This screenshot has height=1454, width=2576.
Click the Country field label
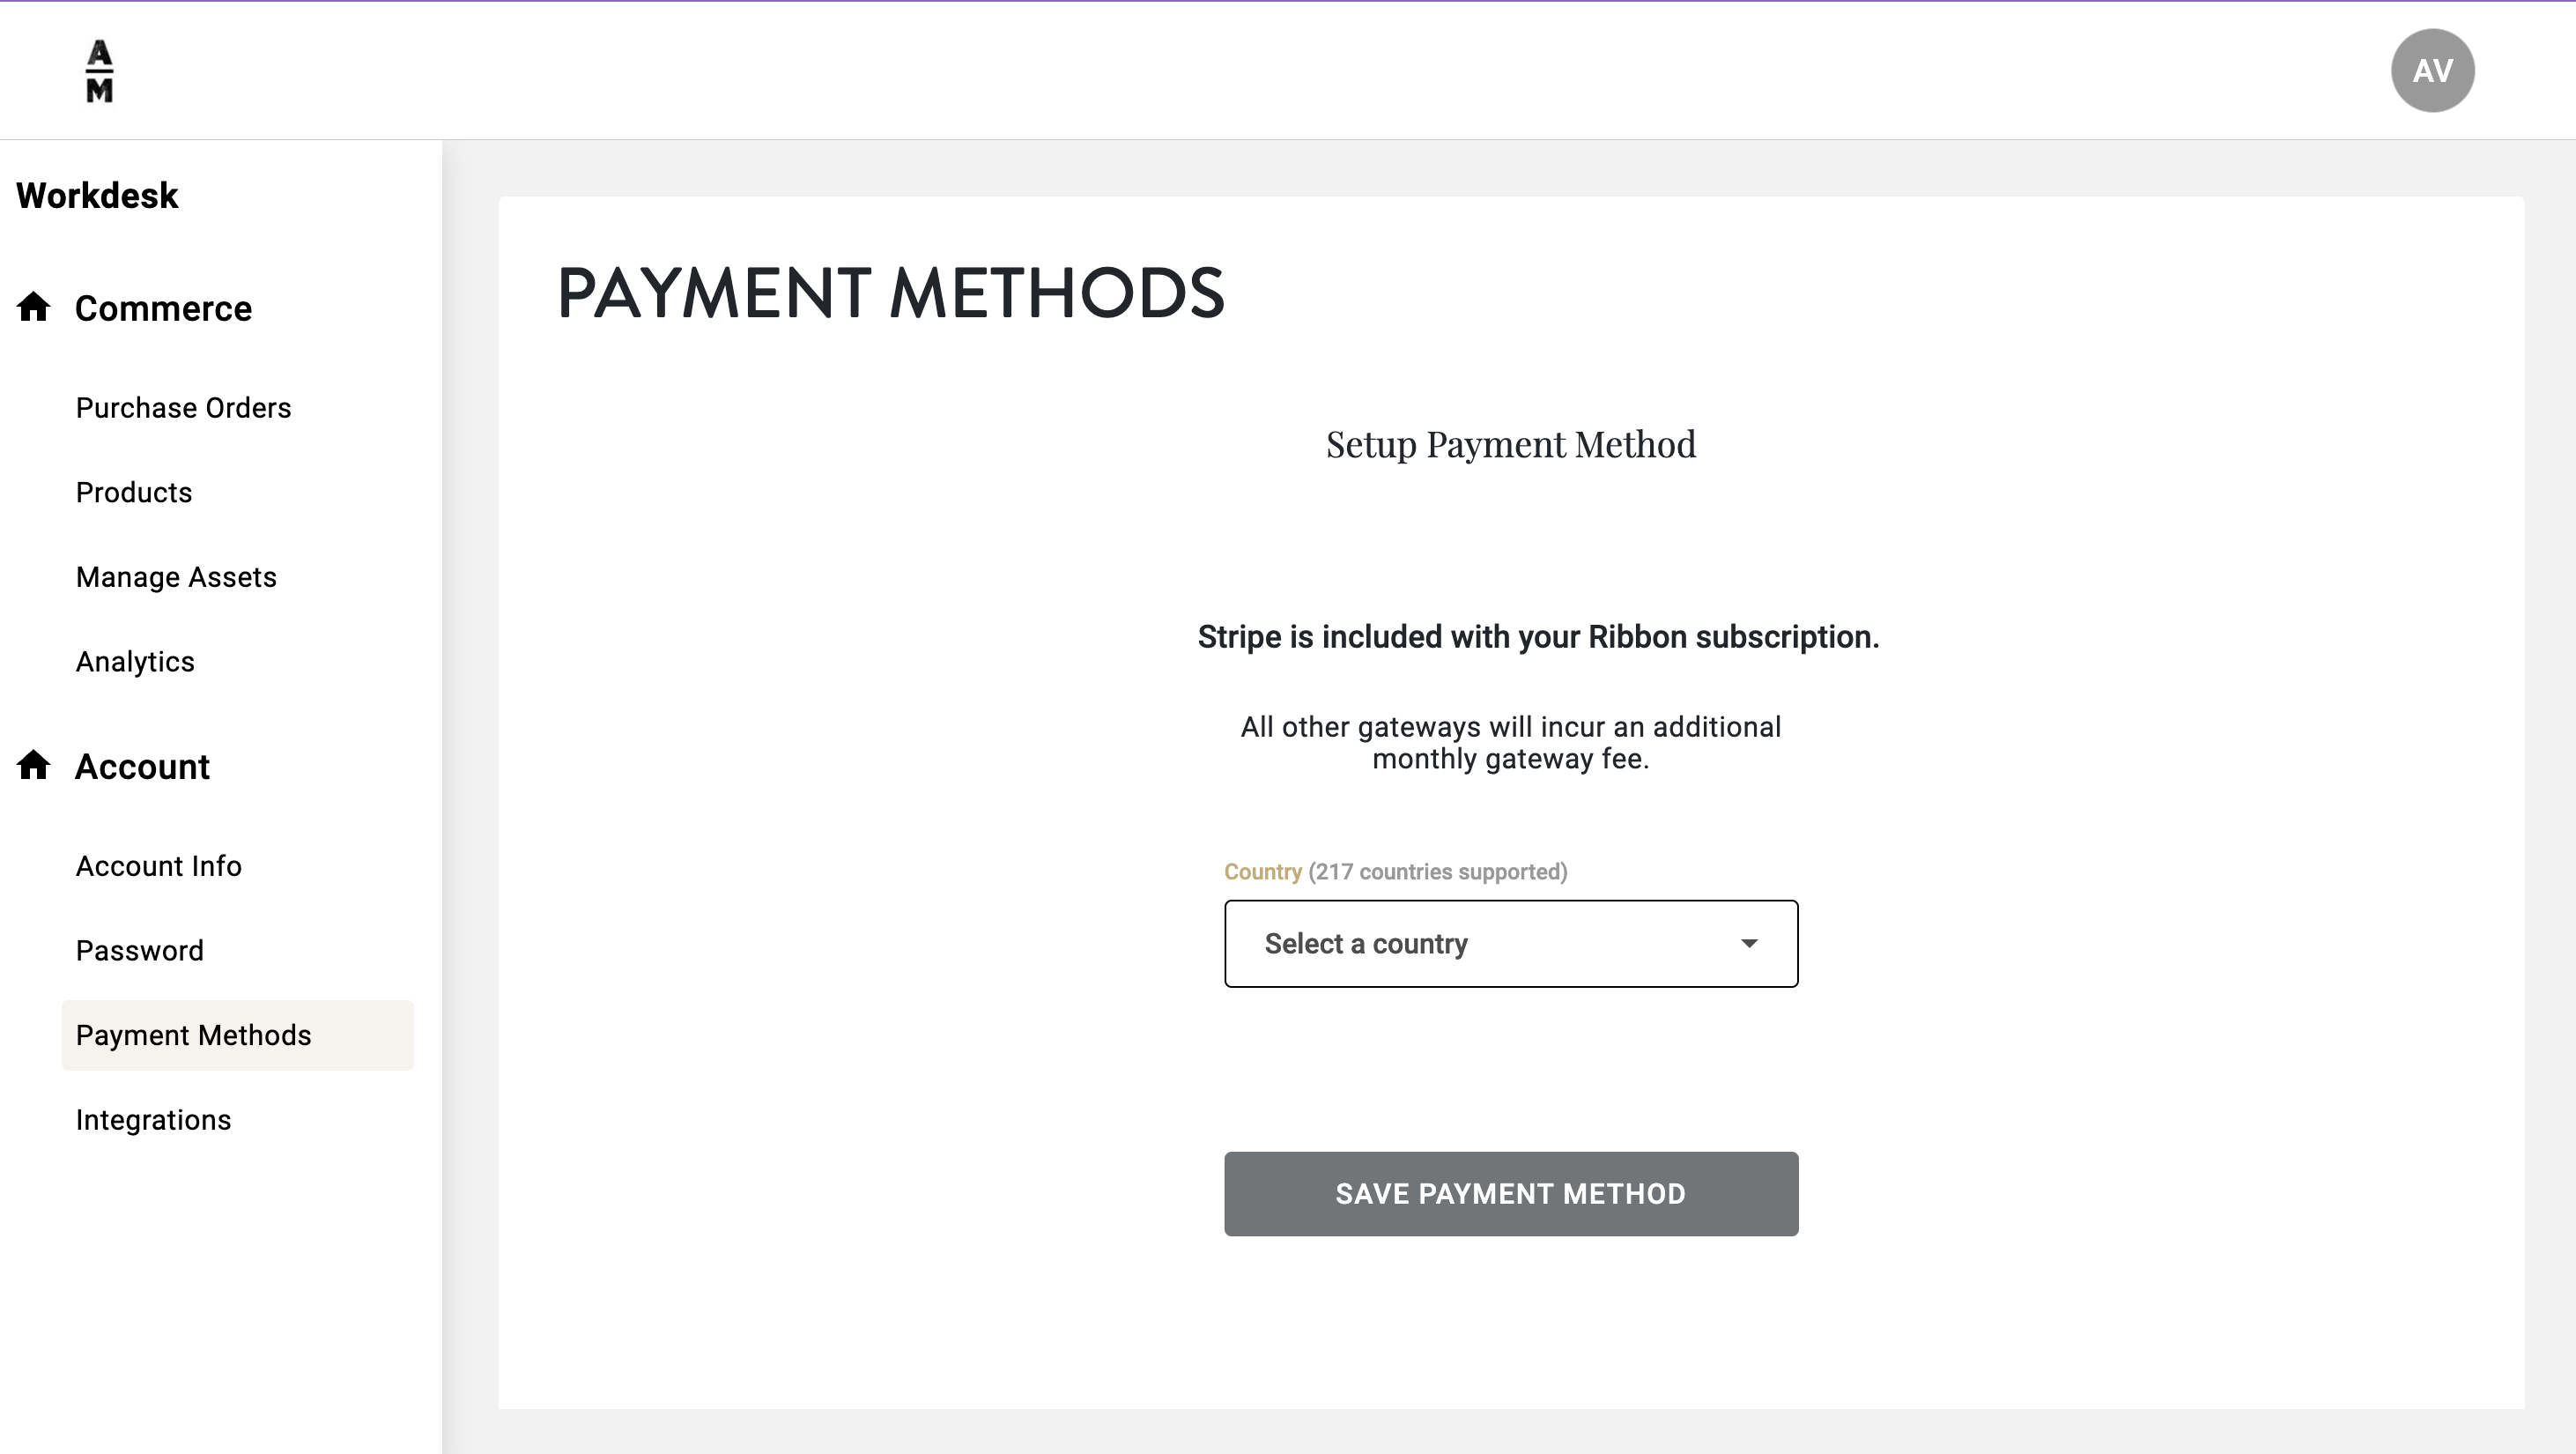point(1262,871)
